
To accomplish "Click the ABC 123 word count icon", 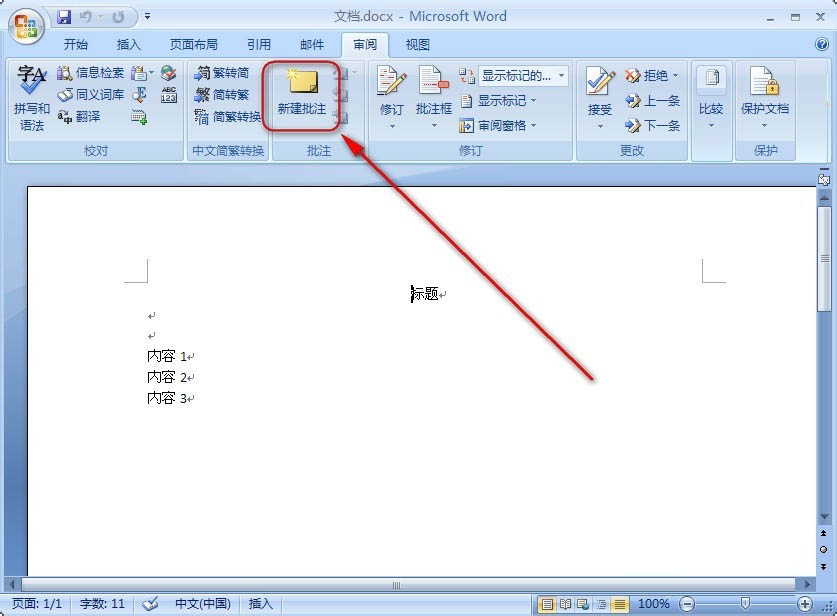I will [x=169, y=95].
